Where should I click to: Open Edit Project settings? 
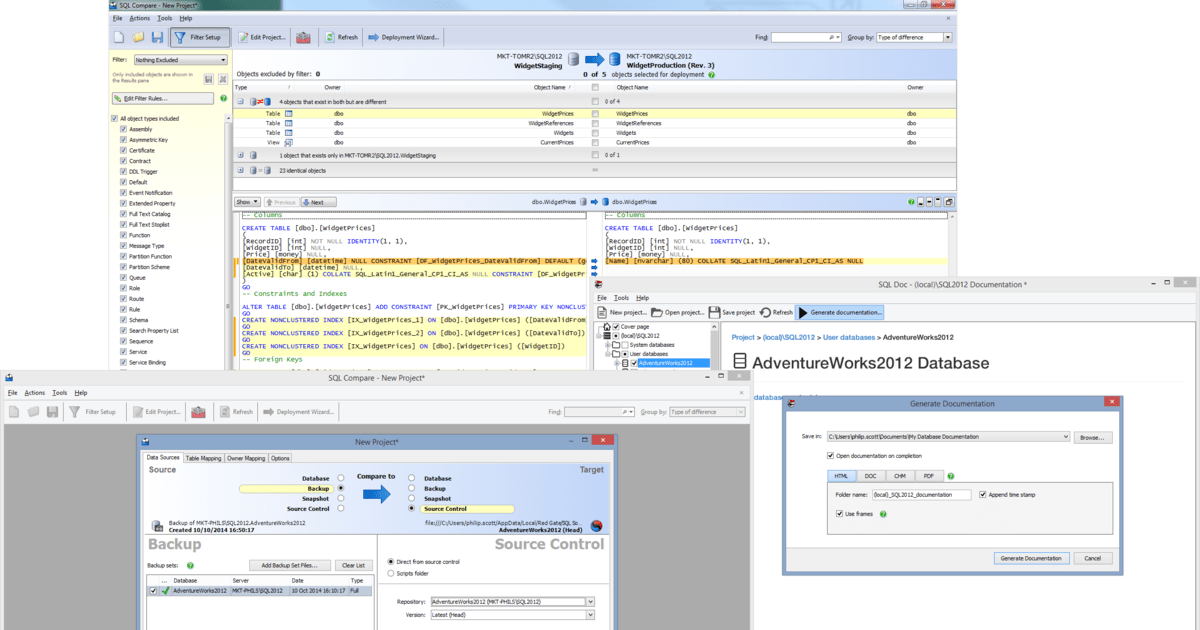coord(262,36)
